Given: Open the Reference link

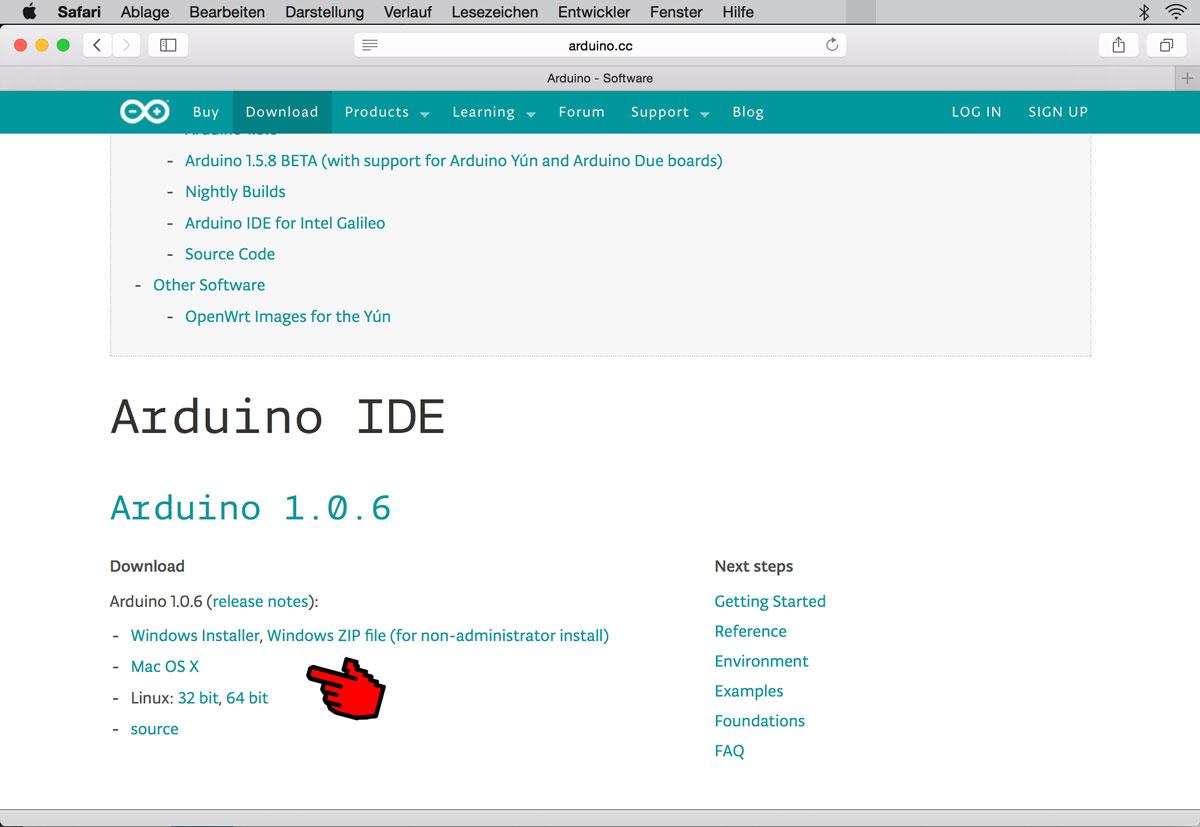Looking at the screenshot, I should [x=751, y=631].
